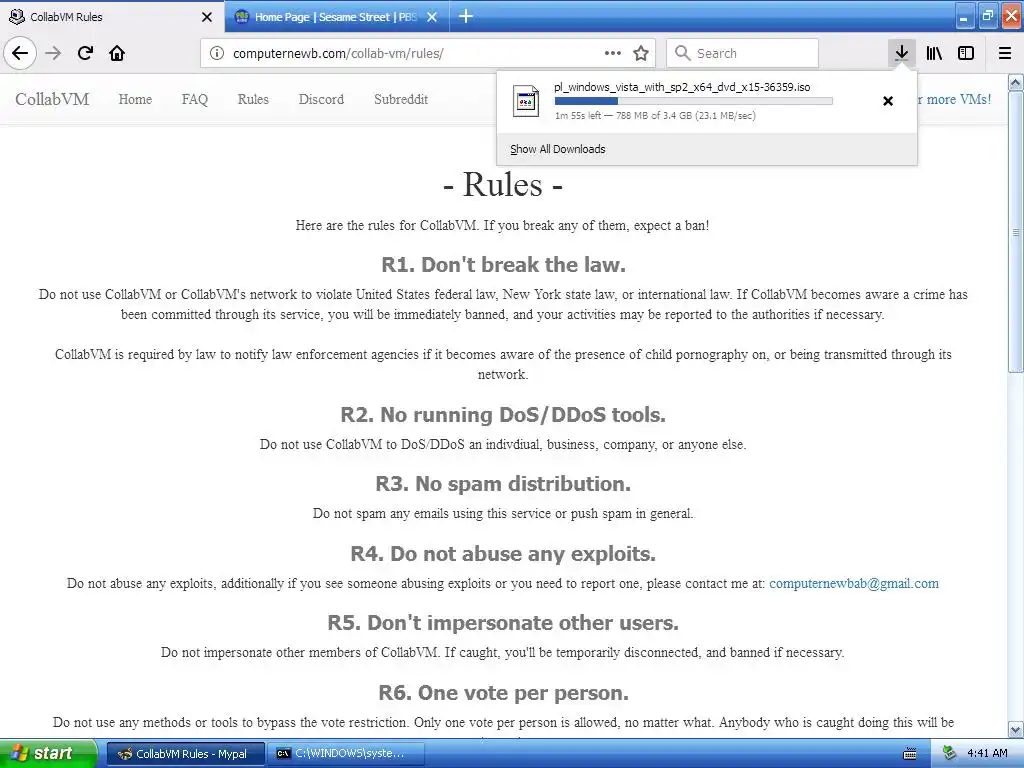
Task: Go to Home in site navigation
Action: 135,99
